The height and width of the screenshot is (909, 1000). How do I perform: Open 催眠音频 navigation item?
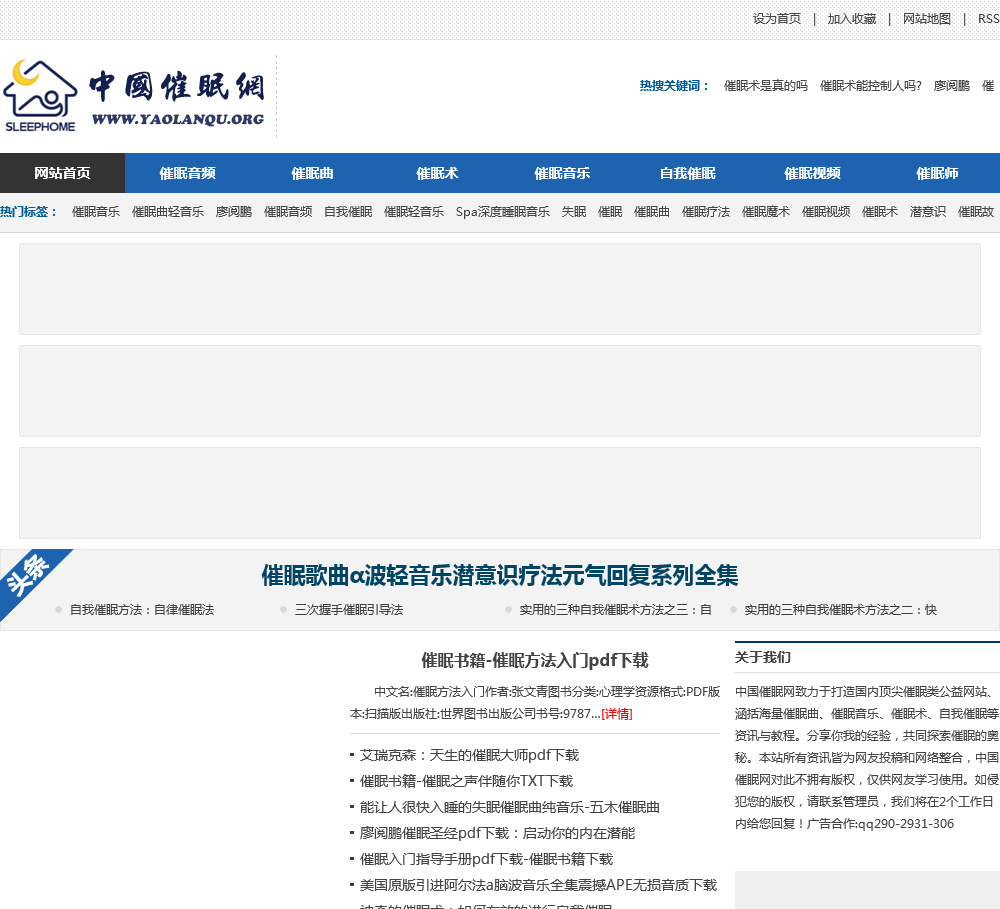(x=188, y=173)
